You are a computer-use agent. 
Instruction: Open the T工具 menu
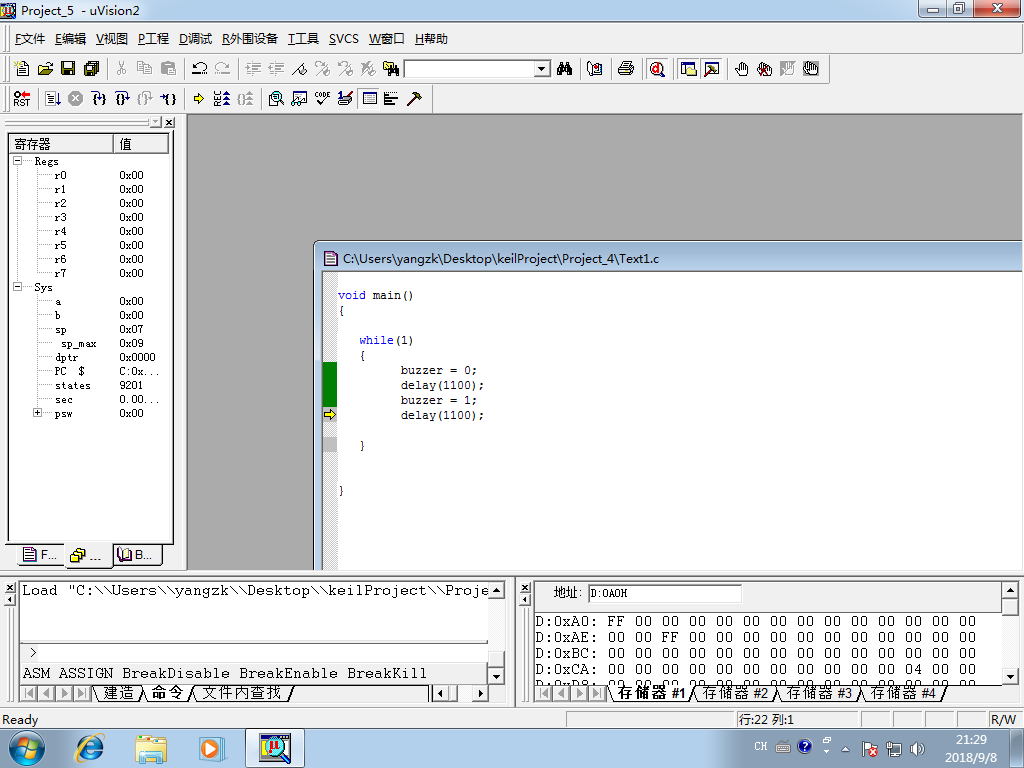click(303, 39)
